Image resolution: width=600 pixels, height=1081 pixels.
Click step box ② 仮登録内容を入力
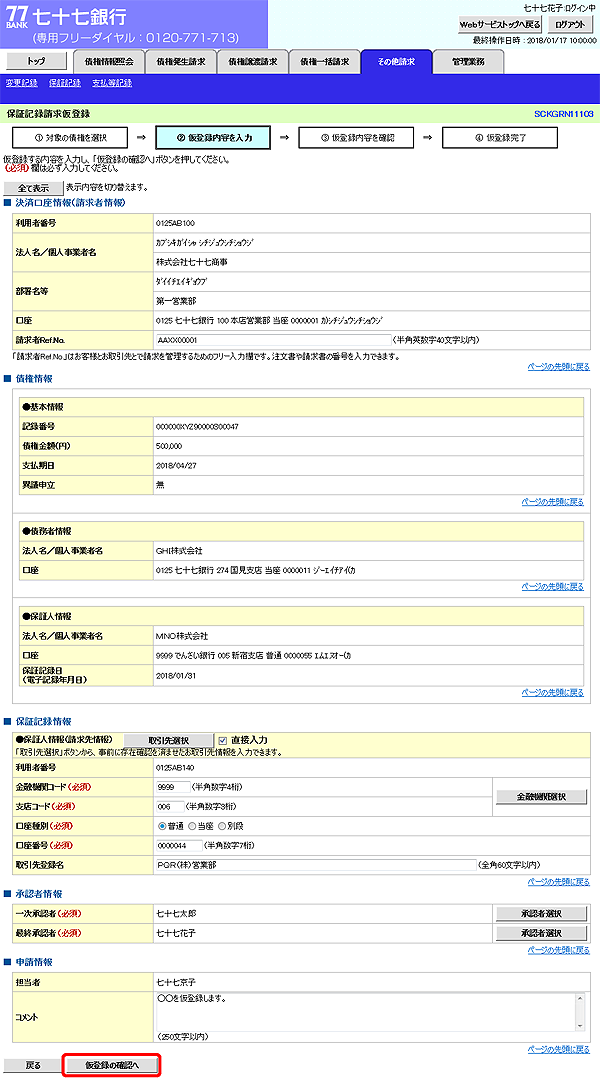213,137
